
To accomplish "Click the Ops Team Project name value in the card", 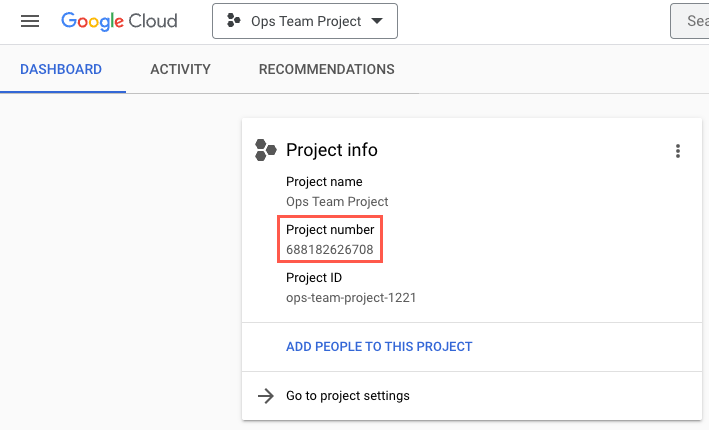I will click(337, 201).
